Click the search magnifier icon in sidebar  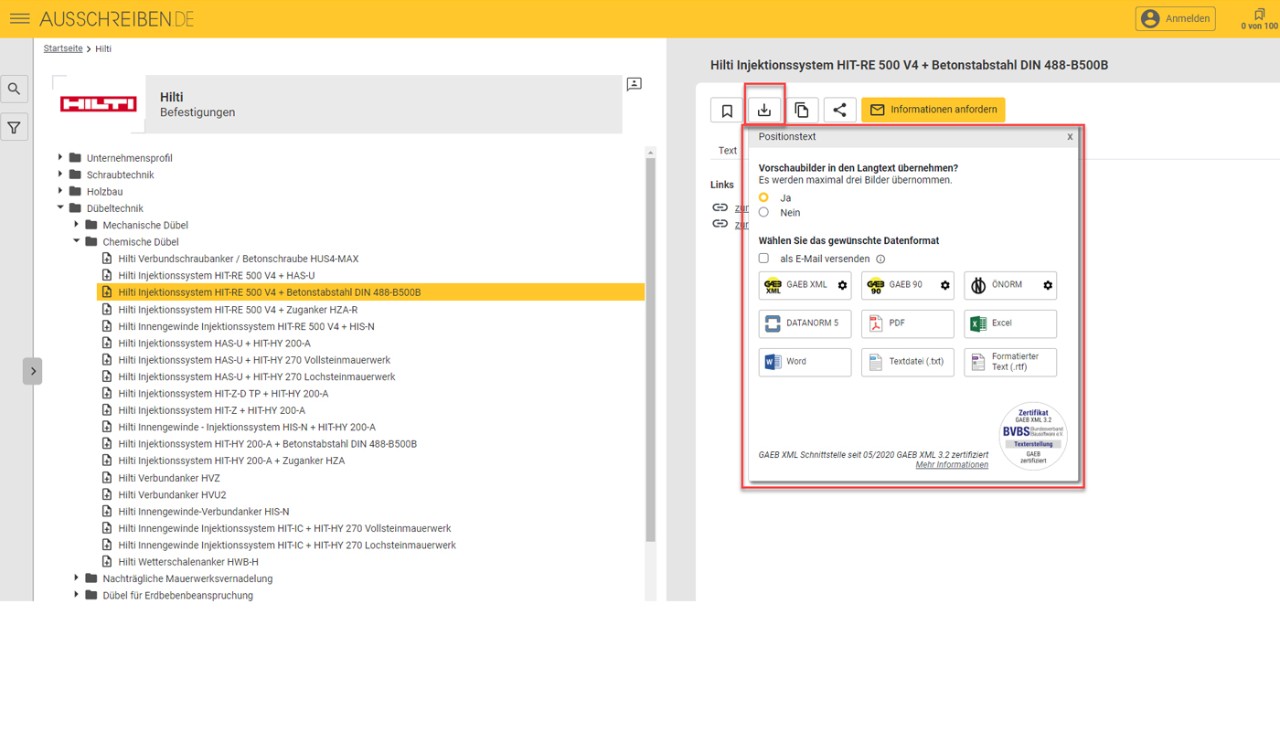click(14, 89)
